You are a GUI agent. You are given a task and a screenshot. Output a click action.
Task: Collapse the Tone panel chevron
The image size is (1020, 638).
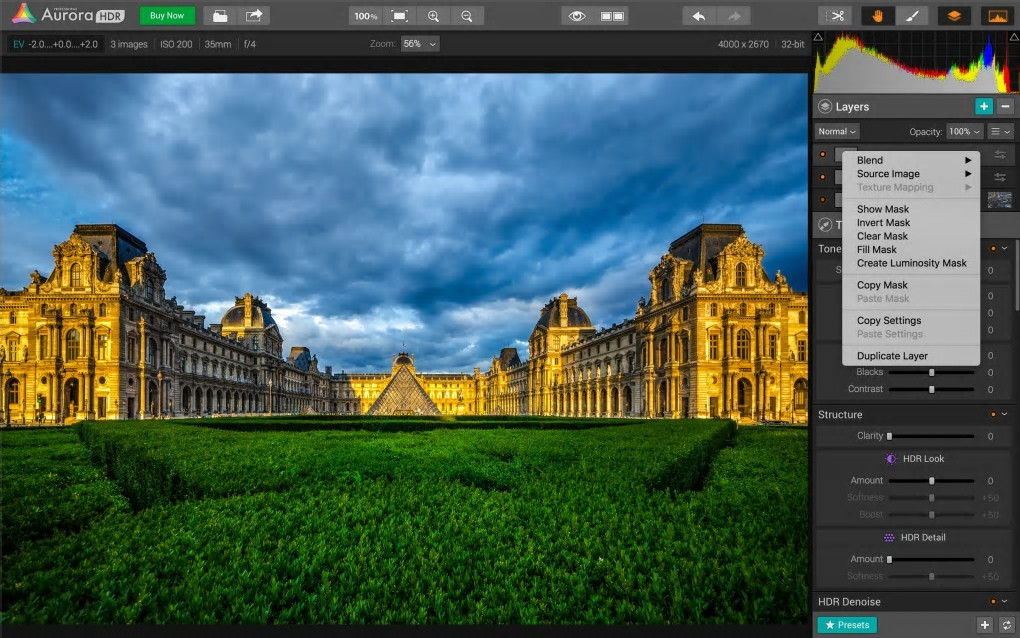click(1005, 248)
